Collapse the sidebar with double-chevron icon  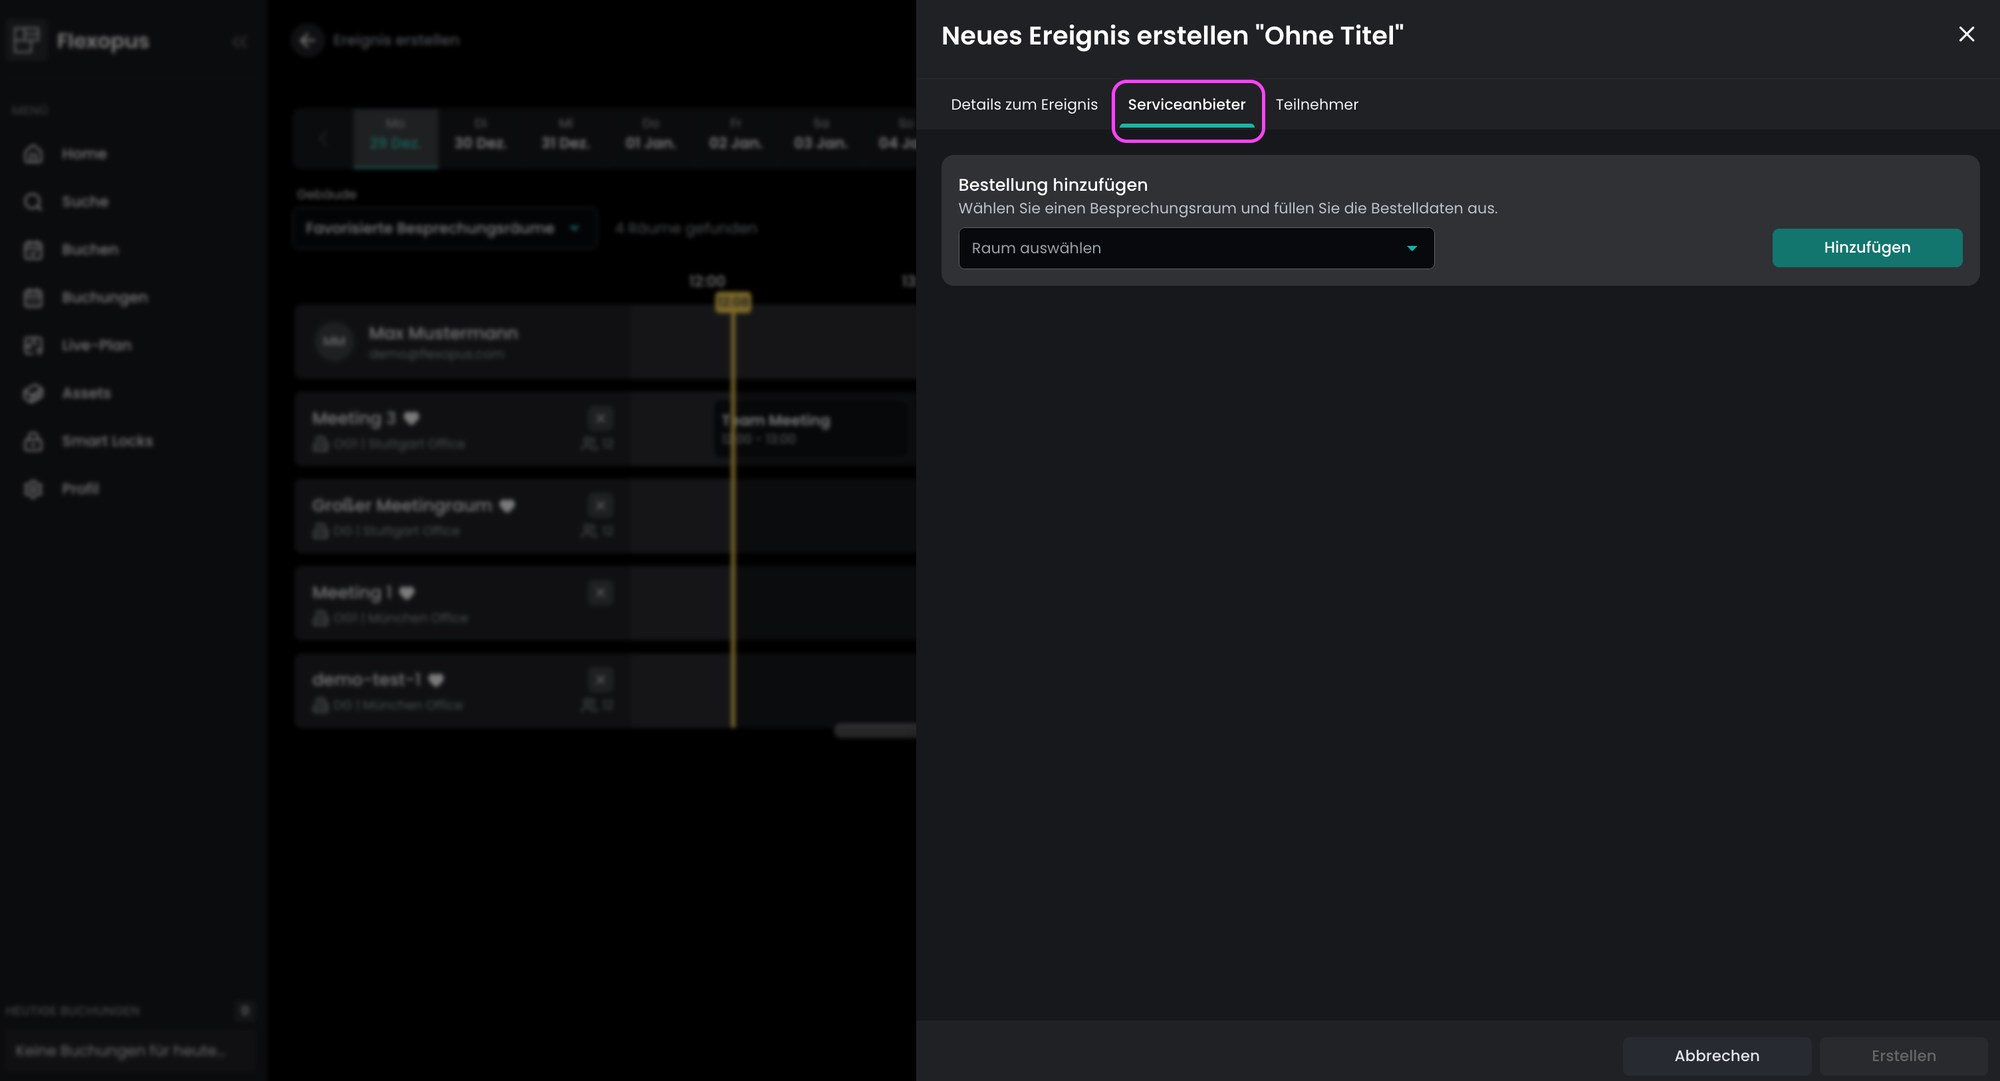(x=240, y=41)
